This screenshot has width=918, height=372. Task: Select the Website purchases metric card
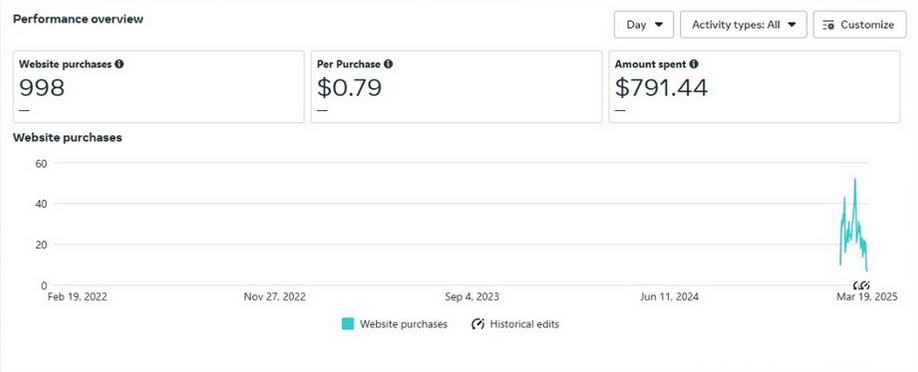click(159, 87)
